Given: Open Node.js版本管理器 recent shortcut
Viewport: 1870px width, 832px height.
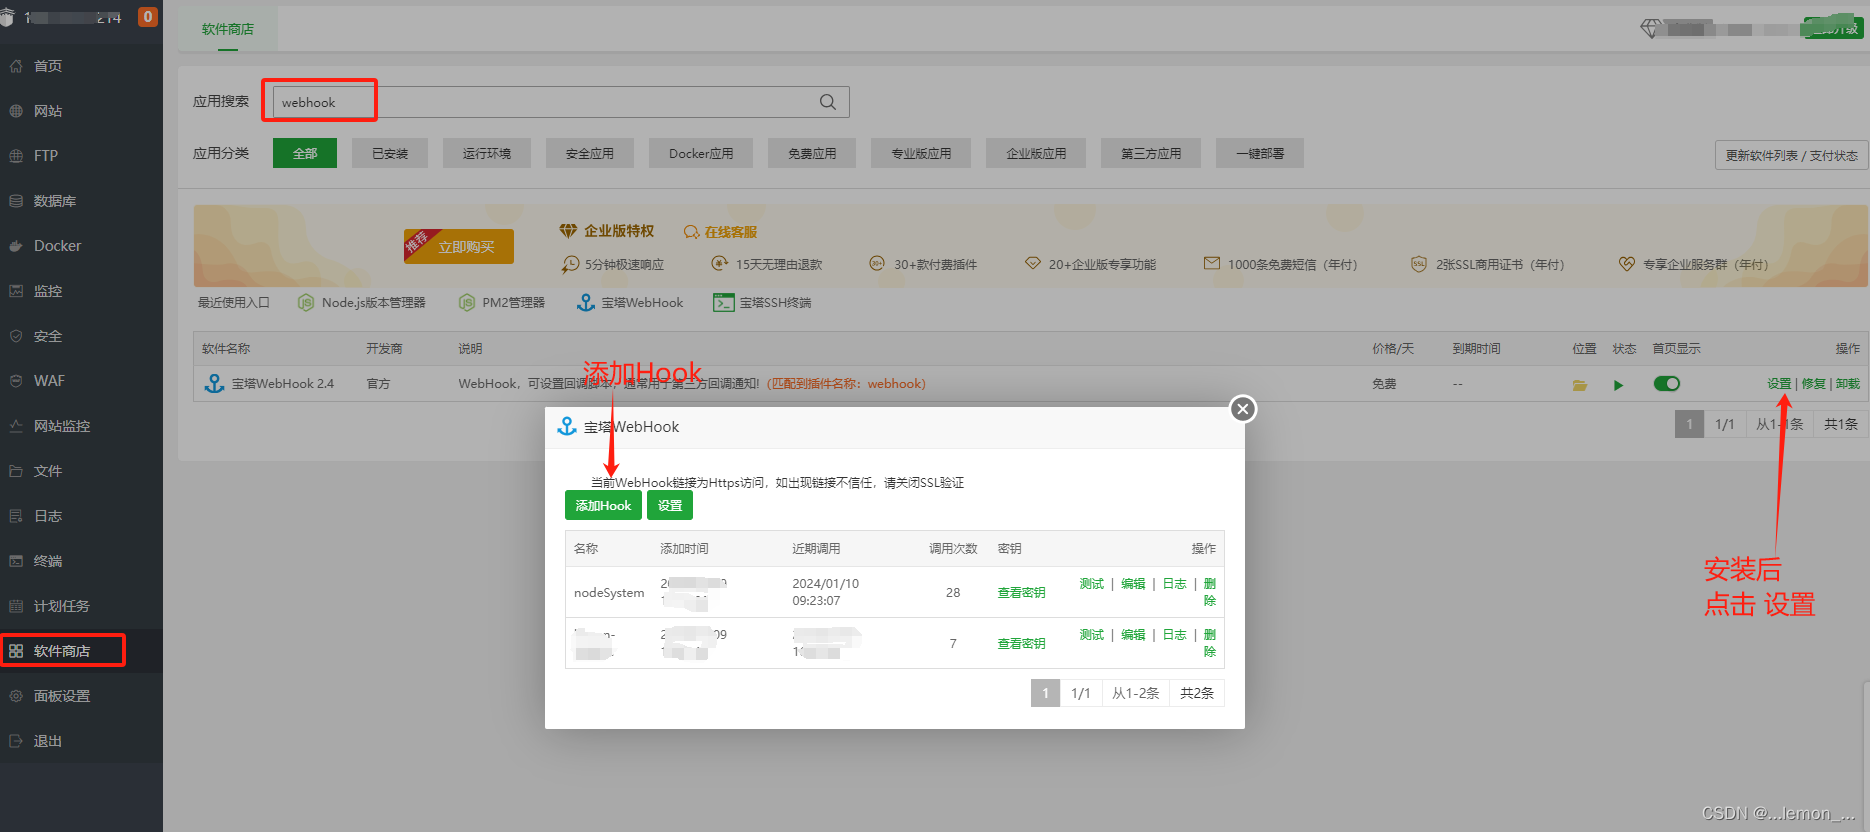Looking at the screenshot, I should [362, 303].
